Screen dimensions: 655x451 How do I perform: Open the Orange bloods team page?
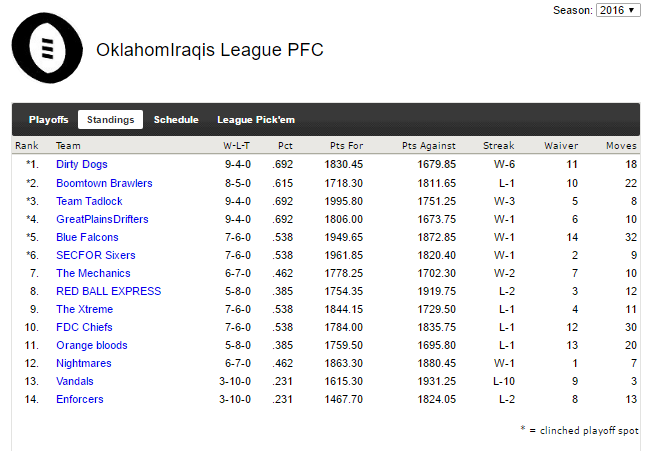pos(92,345)
